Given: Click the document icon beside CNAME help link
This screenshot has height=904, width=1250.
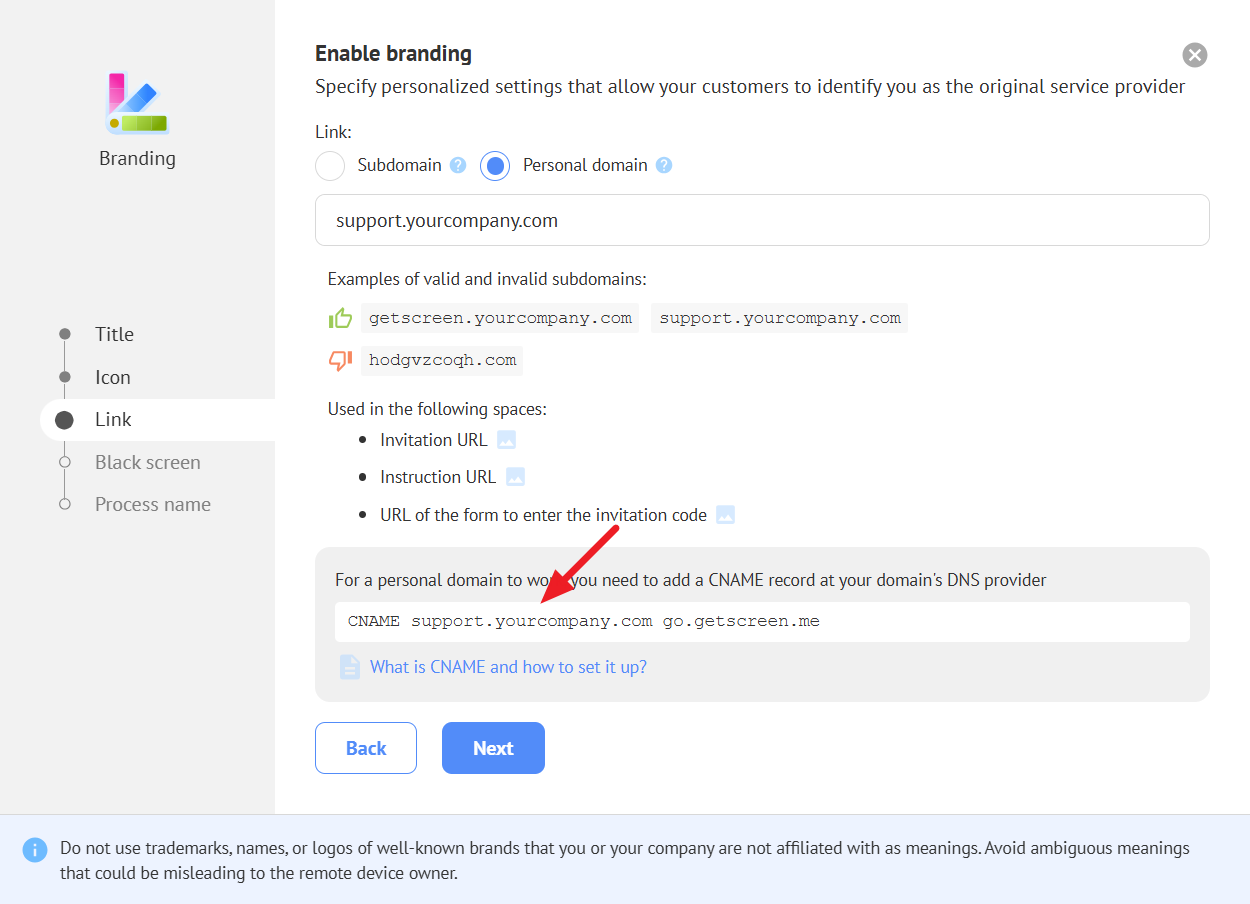Looking at the screenshot, I should (x=349, y=667).
